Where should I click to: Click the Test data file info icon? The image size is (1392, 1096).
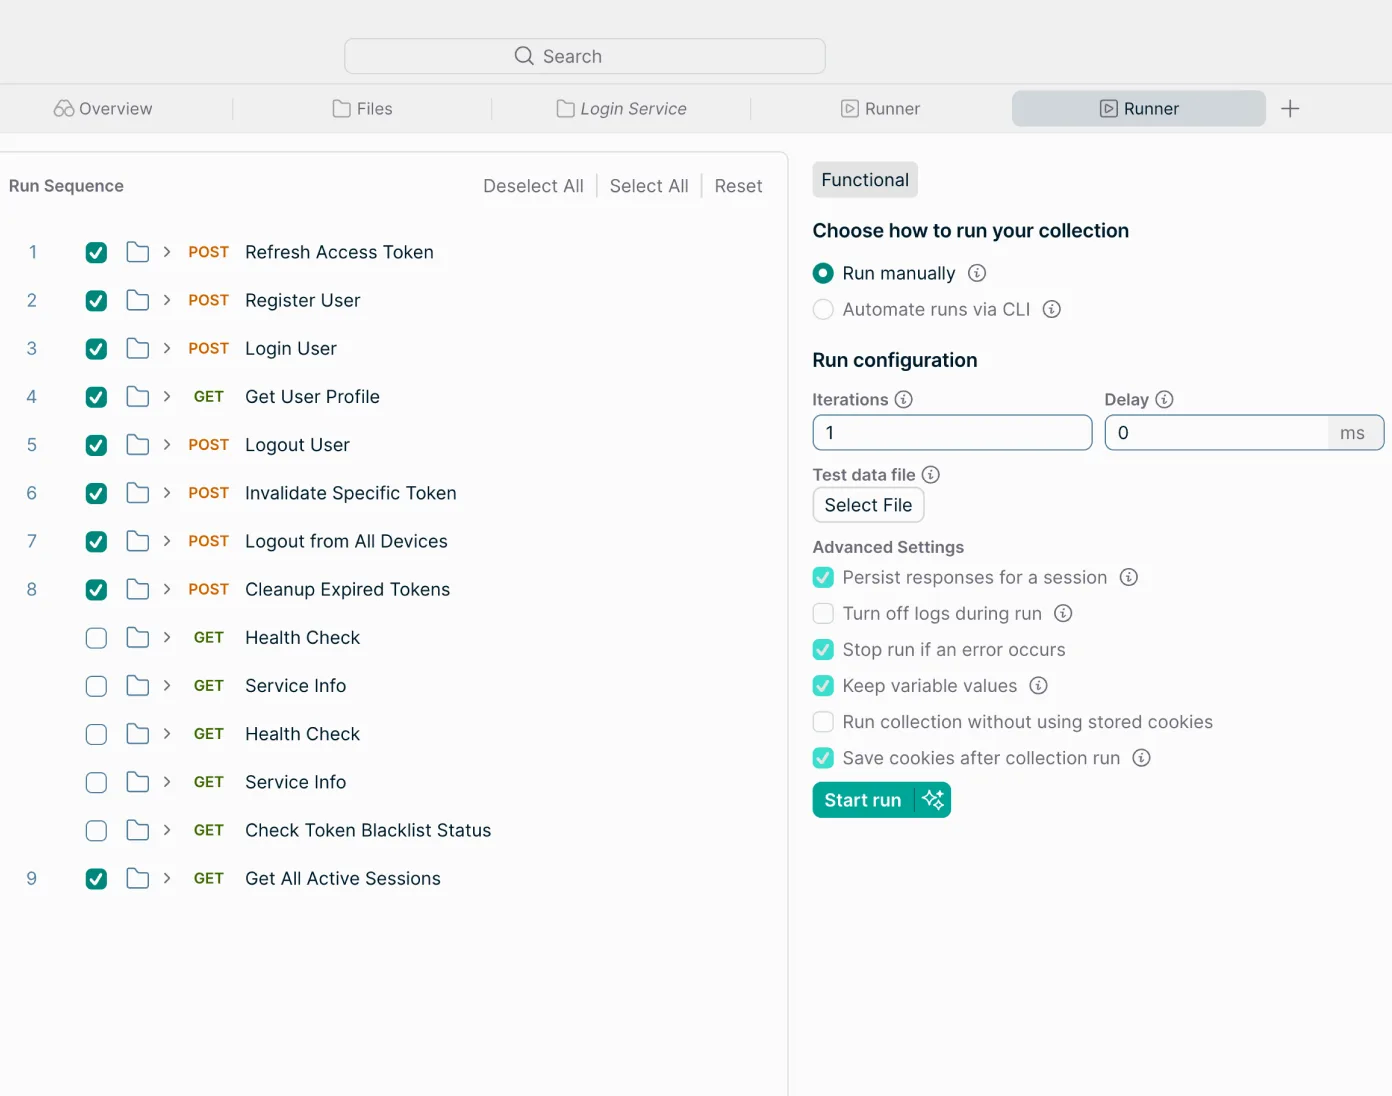[931, 474]
